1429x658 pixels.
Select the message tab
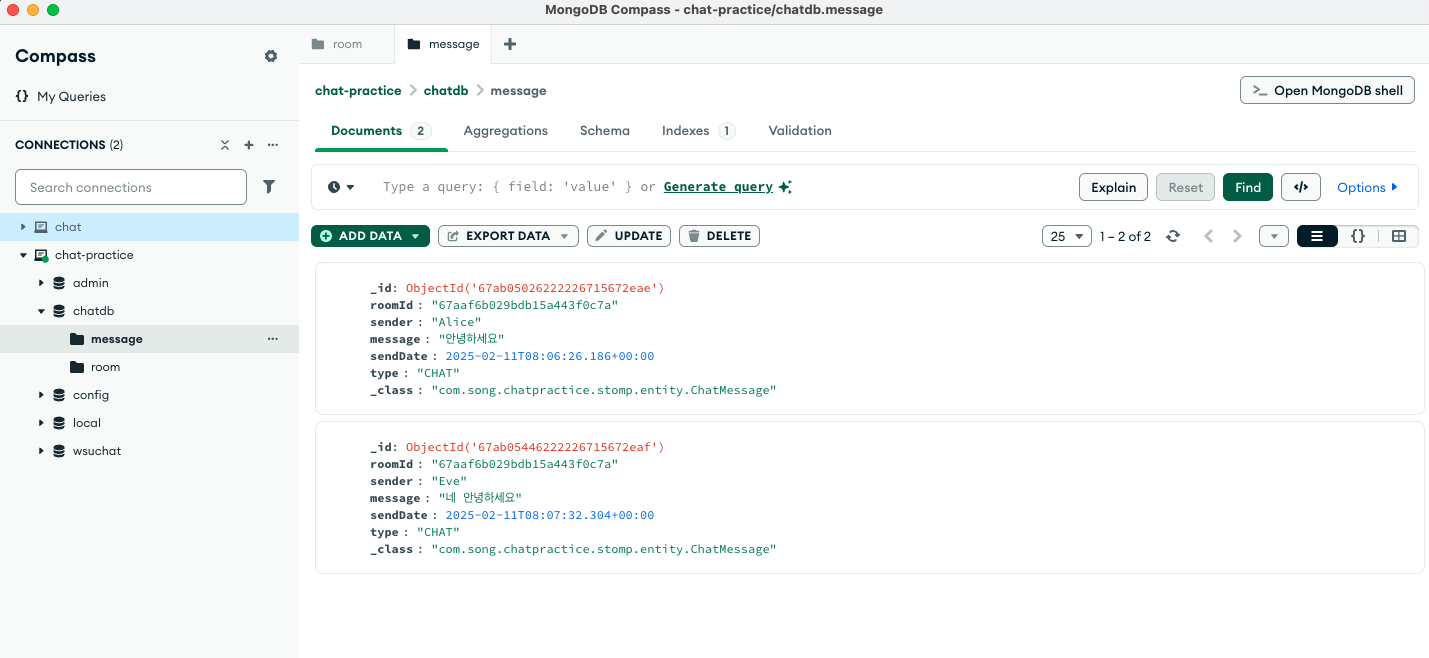point(444,44)
